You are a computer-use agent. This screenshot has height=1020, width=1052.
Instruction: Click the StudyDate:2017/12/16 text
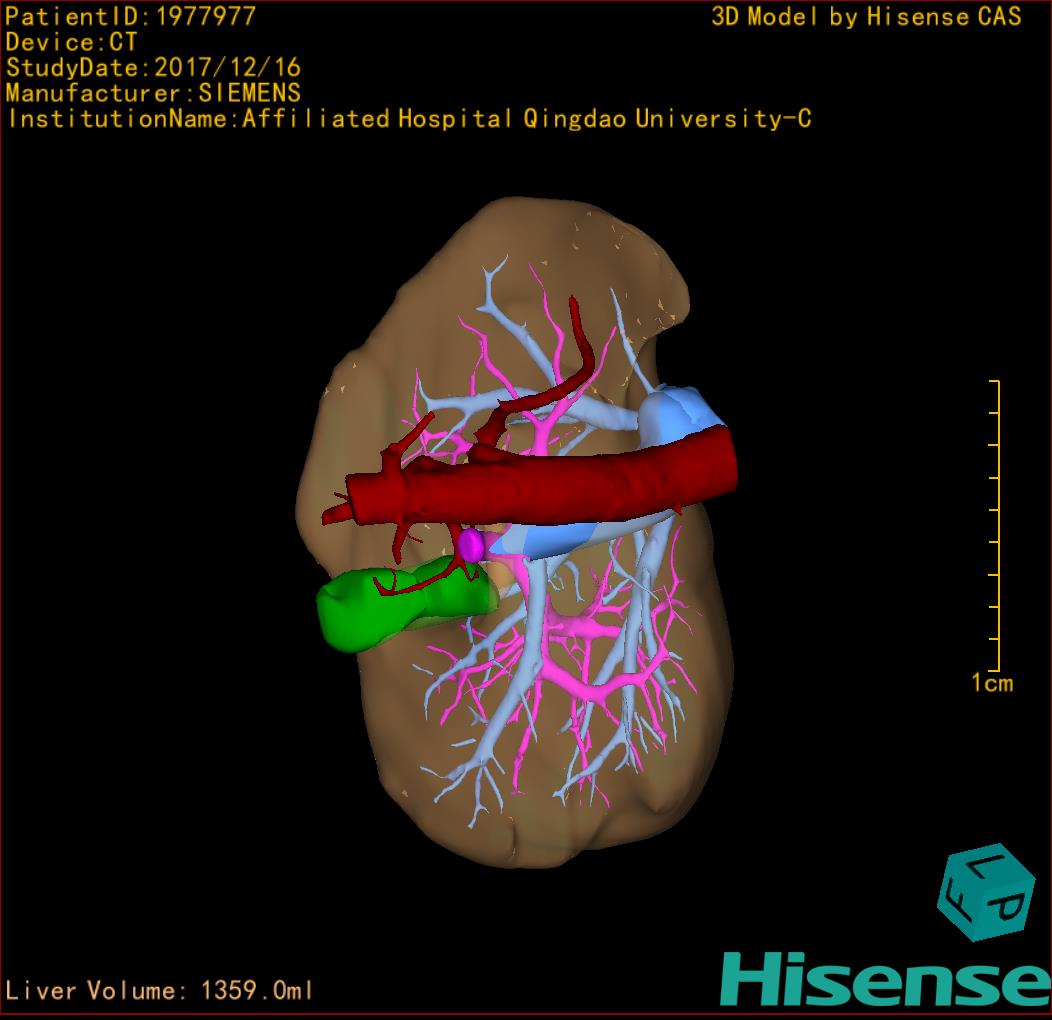153,68
